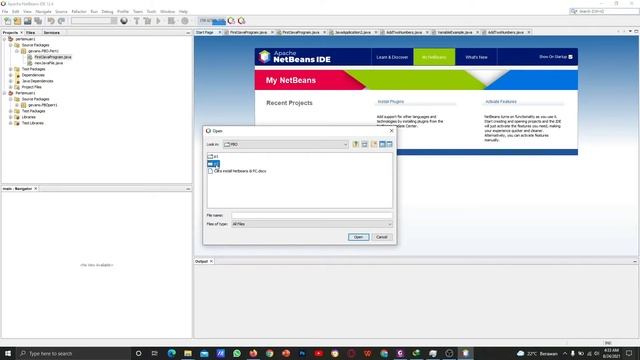Open the Learn & Discover tab on Start Page
Viewport: 640px width, 360px height.
click(392, 57)
